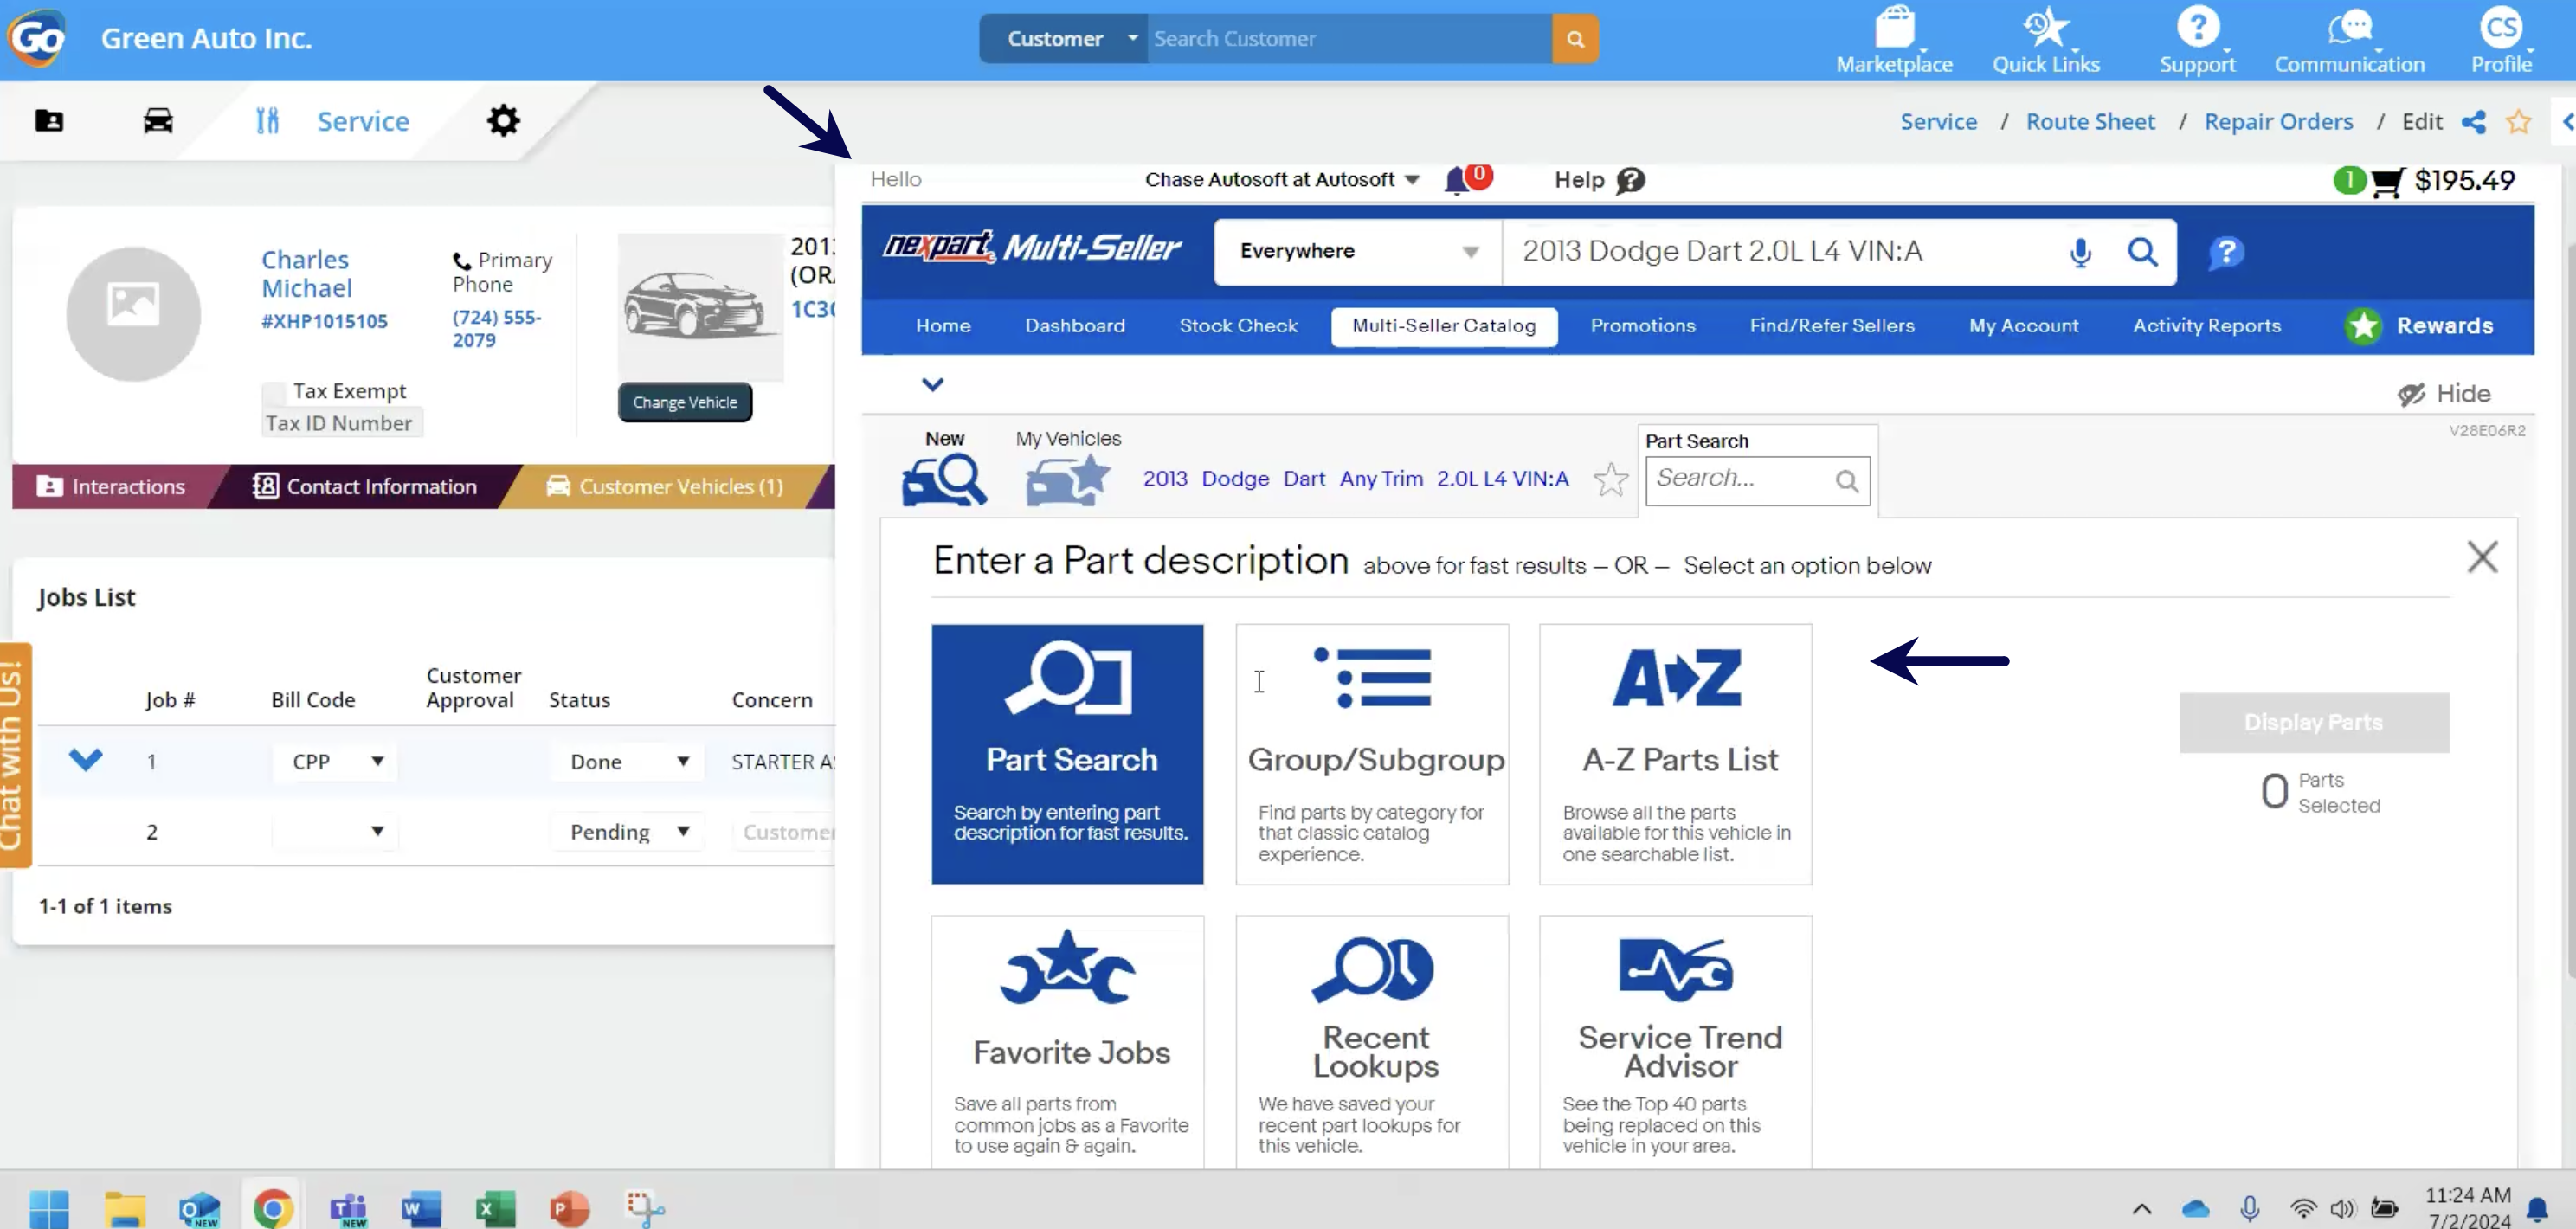Favorite the 2013 Dodge Dart star
Viewport: 2576px width, 1229px height.
point(1610,480)
